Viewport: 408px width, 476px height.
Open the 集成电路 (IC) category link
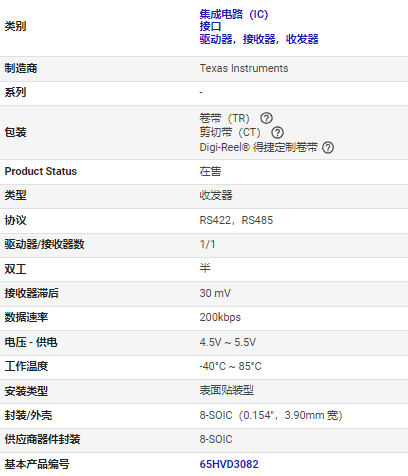pyautogui.click(x=234, y=14)
